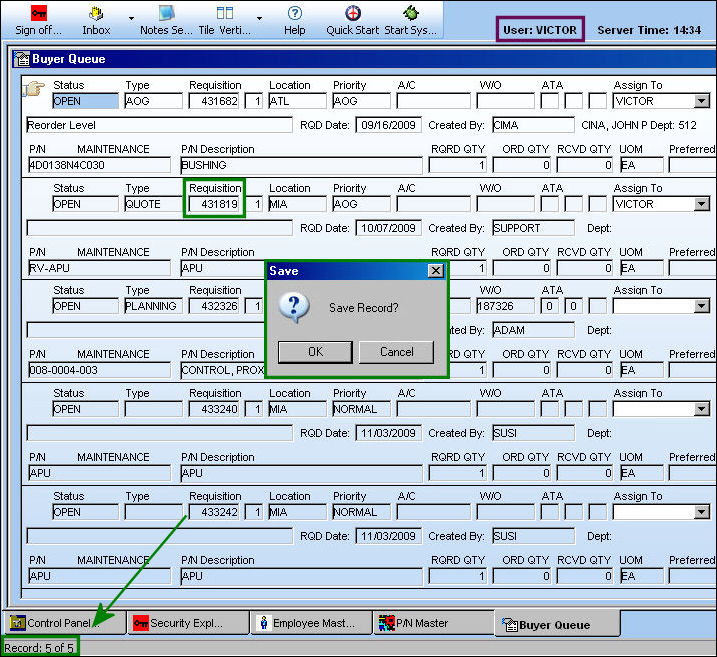Click the BUSHING description field
The image size is (717, 657).
(301, 165)
